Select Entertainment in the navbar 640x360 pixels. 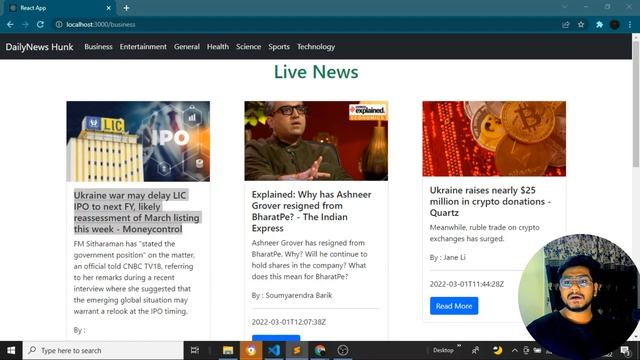click(143, 47)
